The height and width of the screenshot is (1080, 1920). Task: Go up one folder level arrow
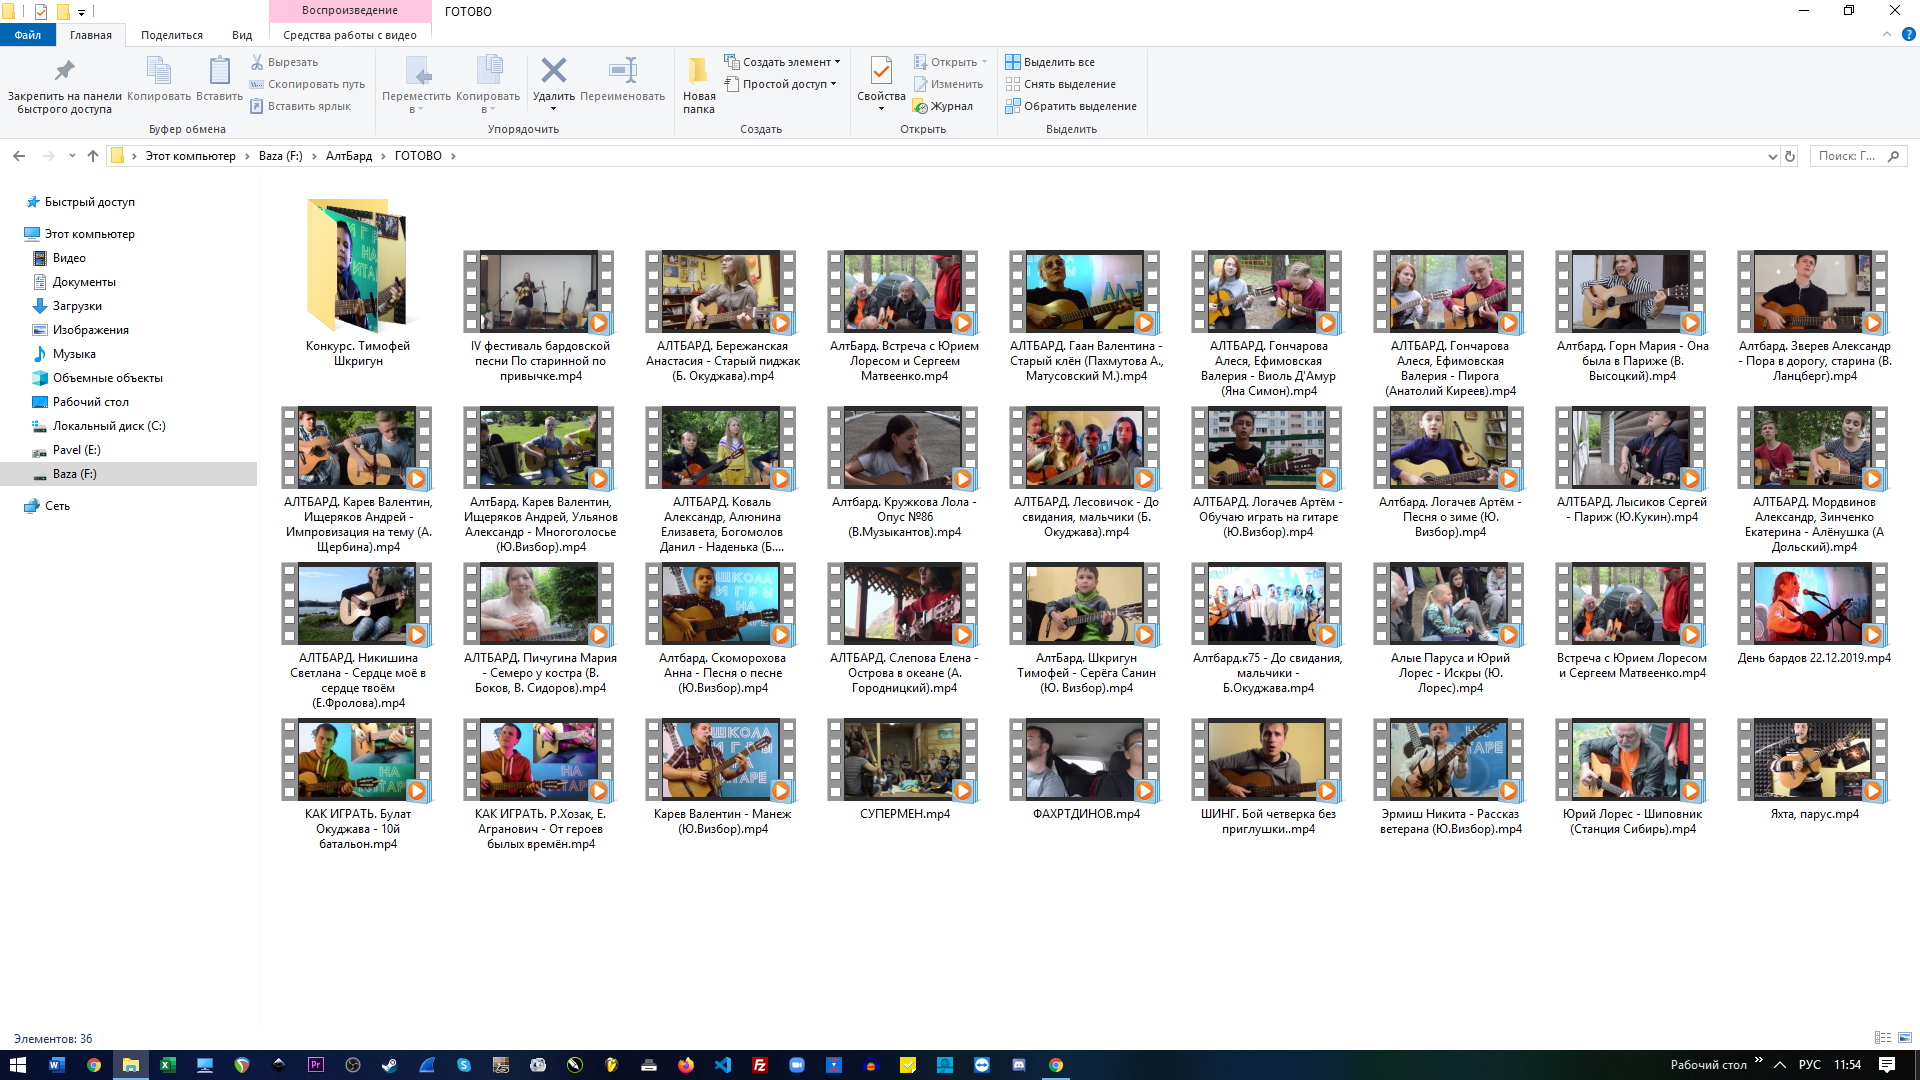tap(93, 156)
